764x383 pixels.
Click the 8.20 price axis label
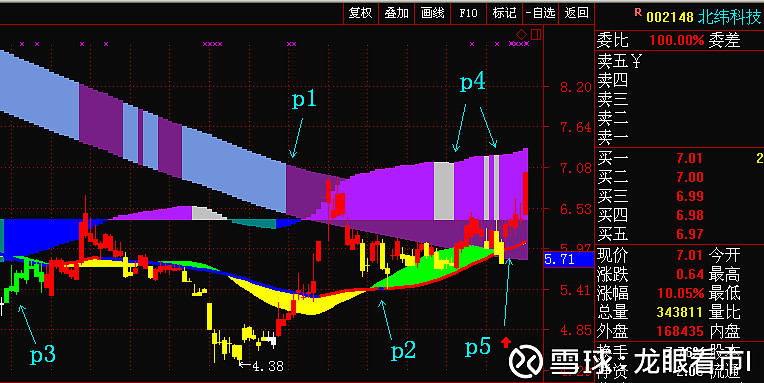[x=575, y=88]
